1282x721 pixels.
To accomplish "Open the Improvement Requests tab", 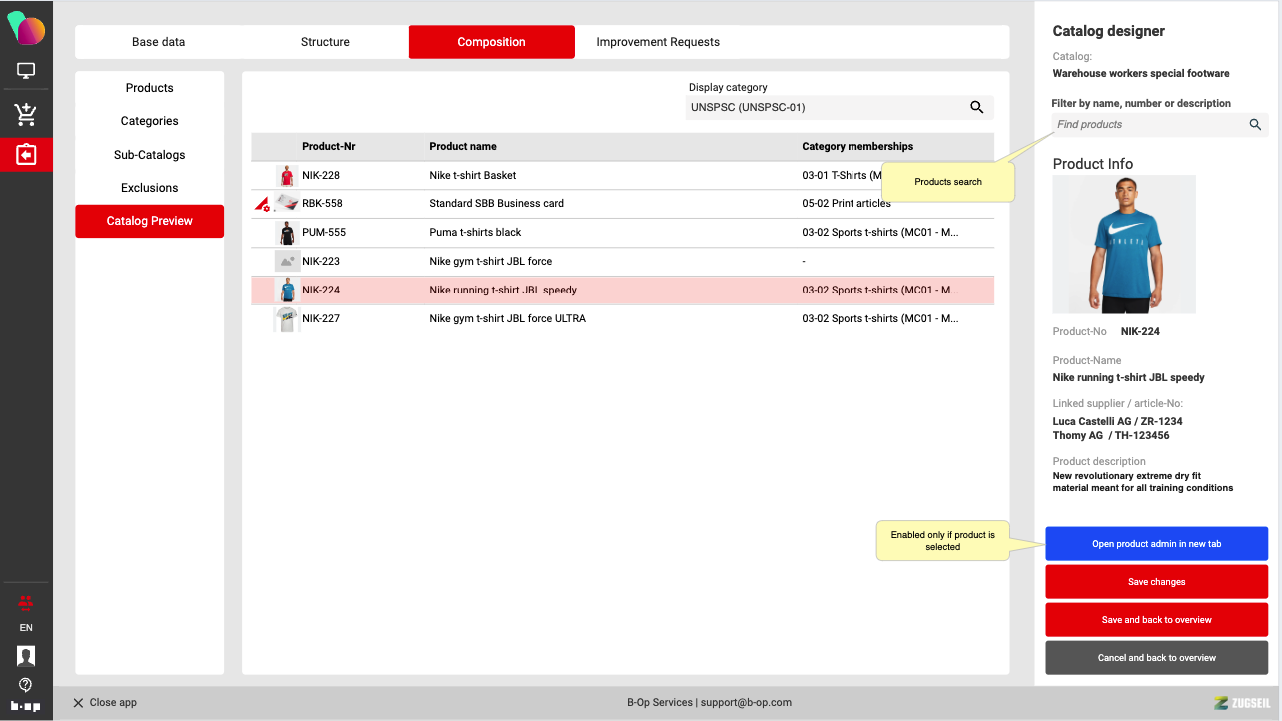I will click(x=658, y=42).
